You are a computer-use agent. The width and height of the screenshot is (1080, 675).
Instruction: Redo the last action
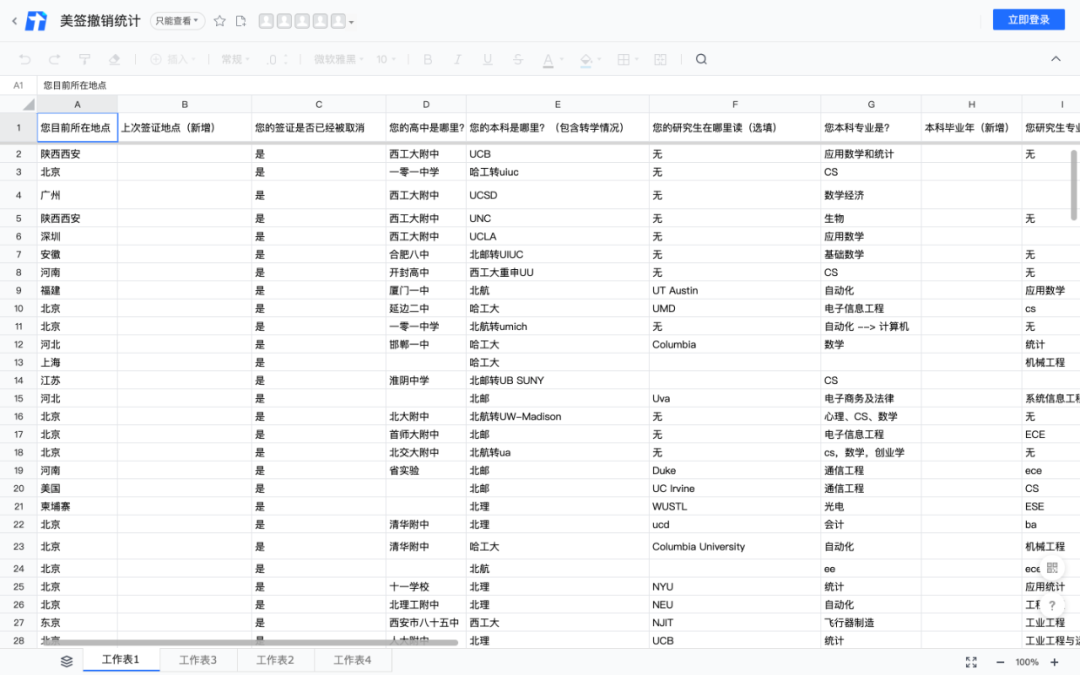pyautogui.click(x=54, y=59)
